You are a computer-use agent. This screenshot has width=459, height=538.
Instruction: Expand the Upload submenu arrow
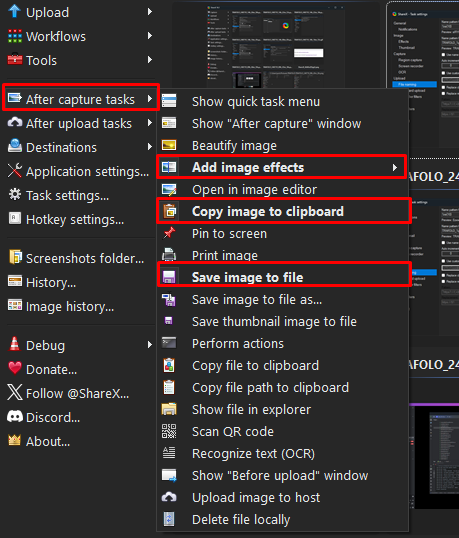pyautogui.click(x=150, y=12)
